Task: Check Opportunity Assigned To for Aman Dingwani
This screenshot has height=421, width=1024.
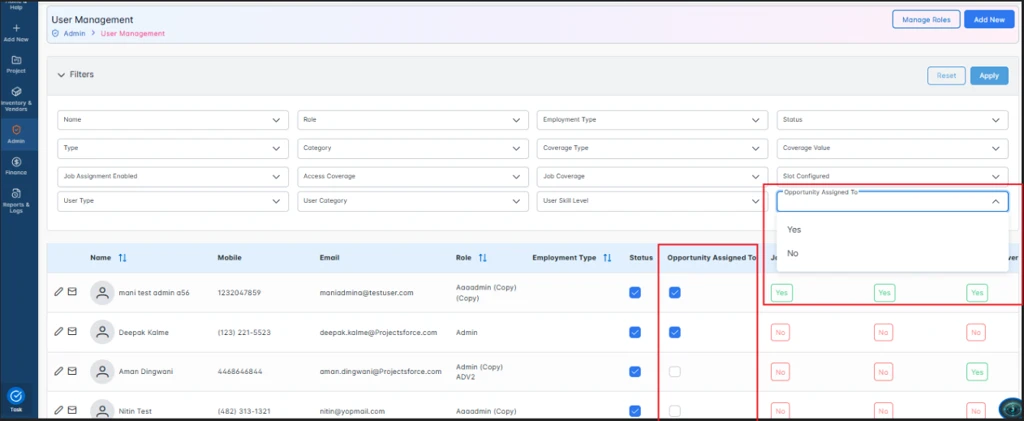Action: [x=675, y=371]
